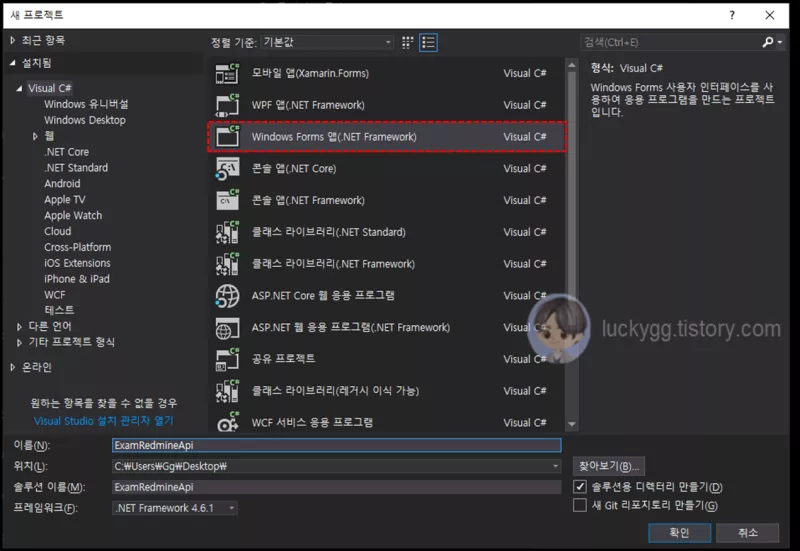Click the search magnifier icon
This screenshot has height=551, width=800.
[767, 42]
